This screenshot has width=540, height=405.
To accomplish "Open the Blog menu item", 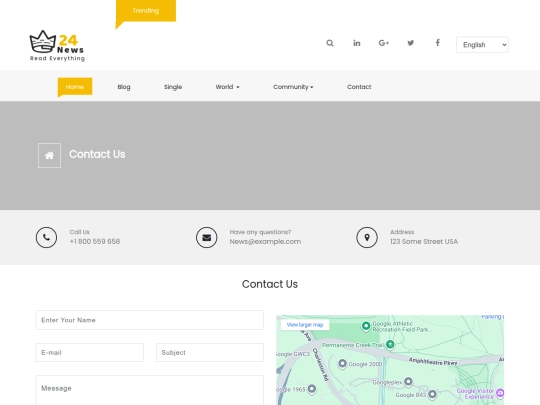I will click(124, 87).
